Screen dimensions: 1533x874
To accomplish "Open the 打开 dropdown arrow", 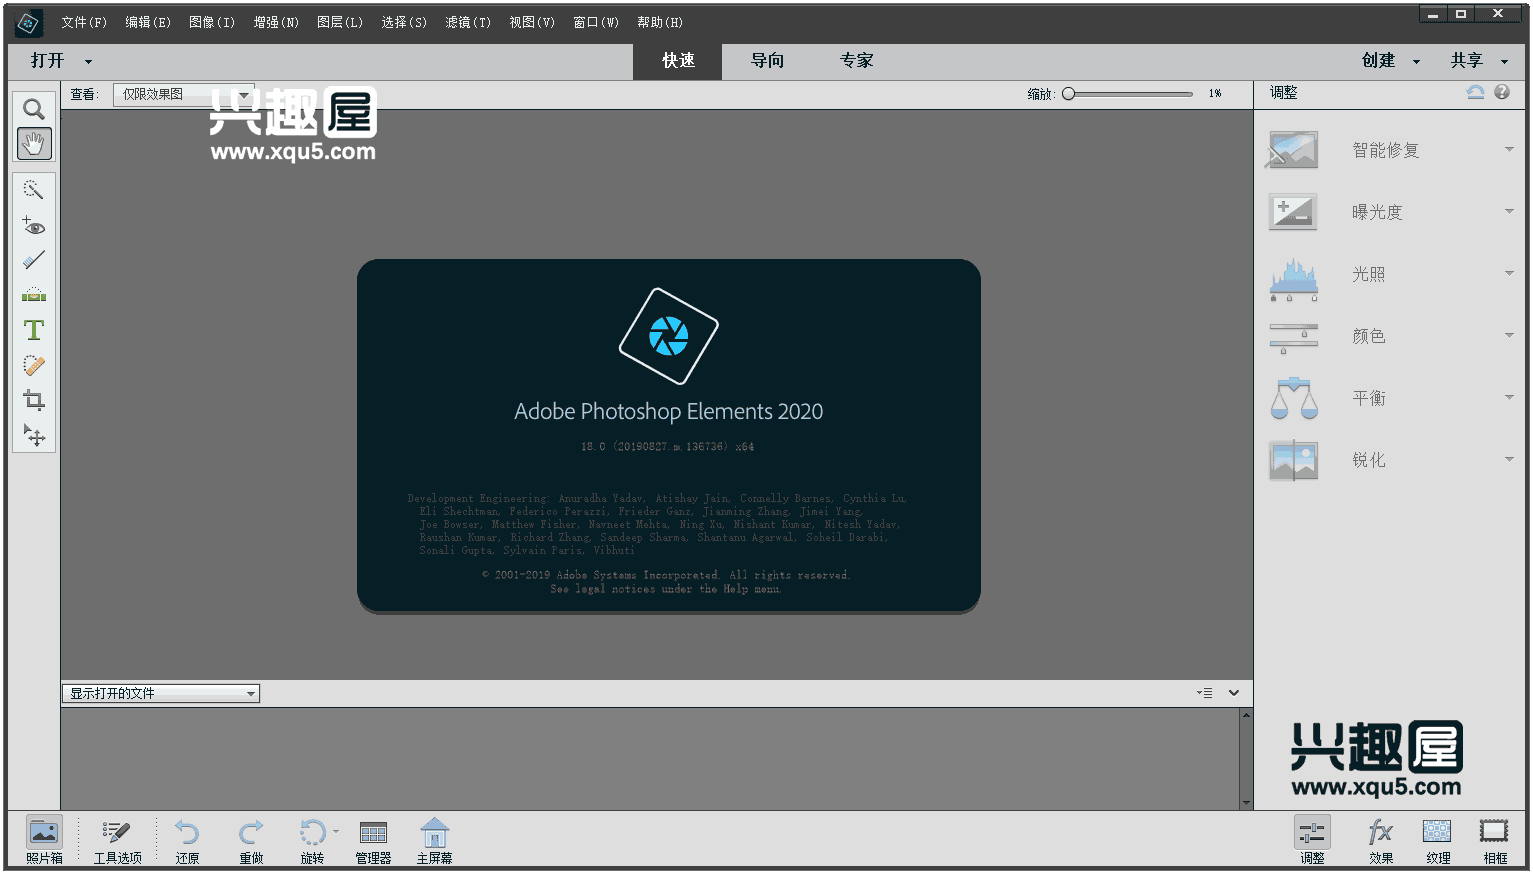I will [x=88, y=61].
